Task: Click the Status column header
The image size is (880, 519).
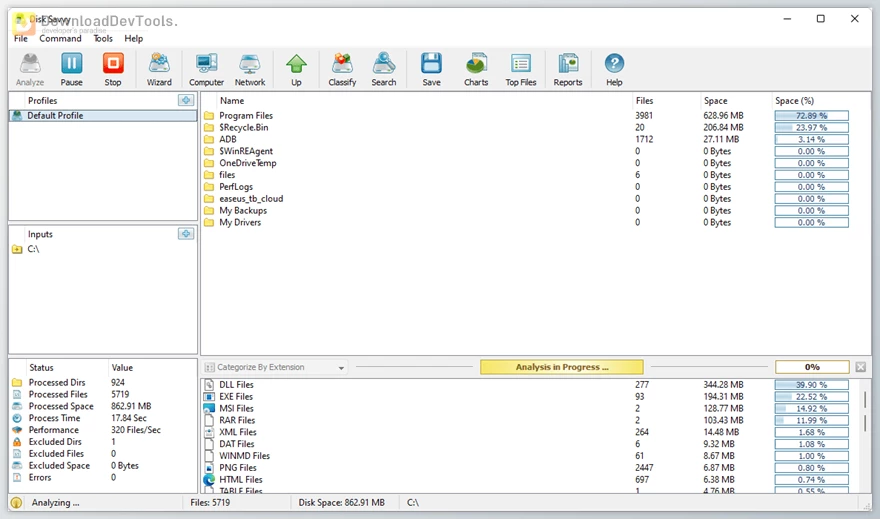Action: click(41, 368)
